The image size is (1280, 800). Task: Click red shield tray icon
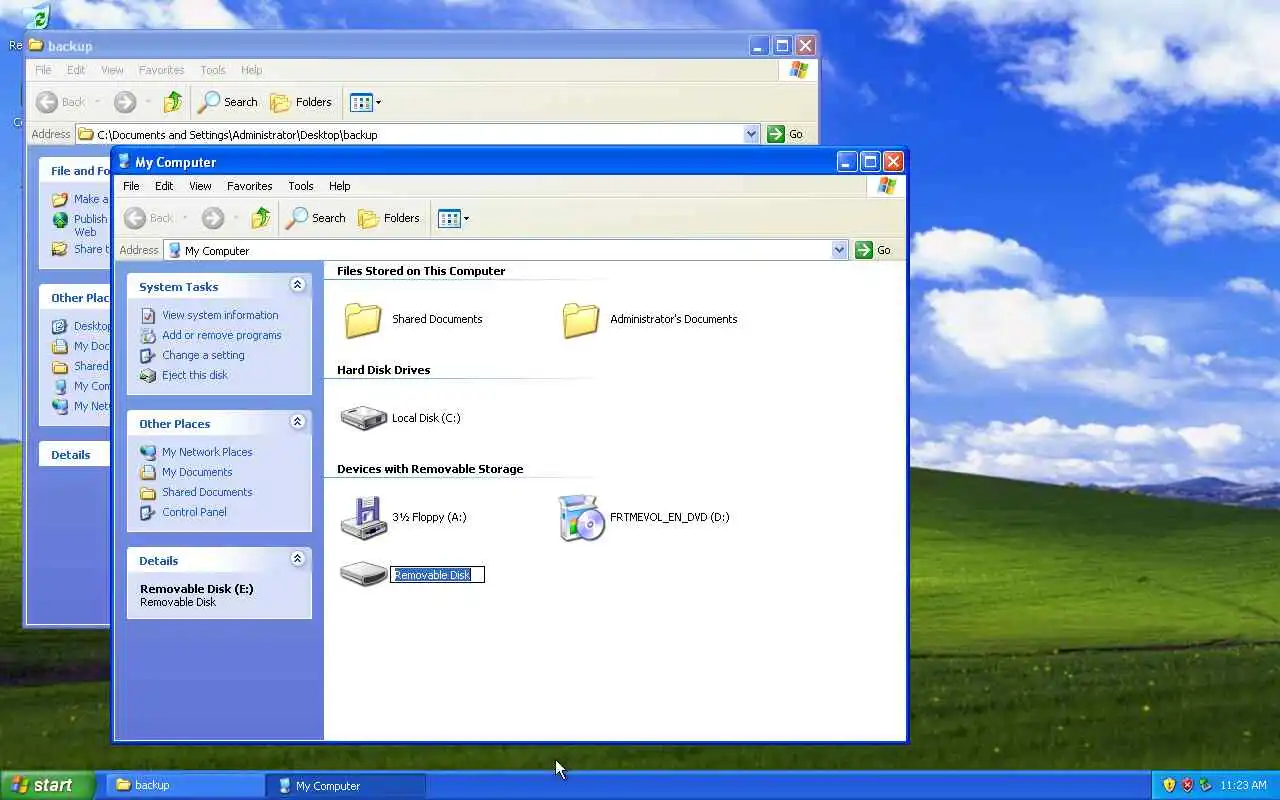1187,785
